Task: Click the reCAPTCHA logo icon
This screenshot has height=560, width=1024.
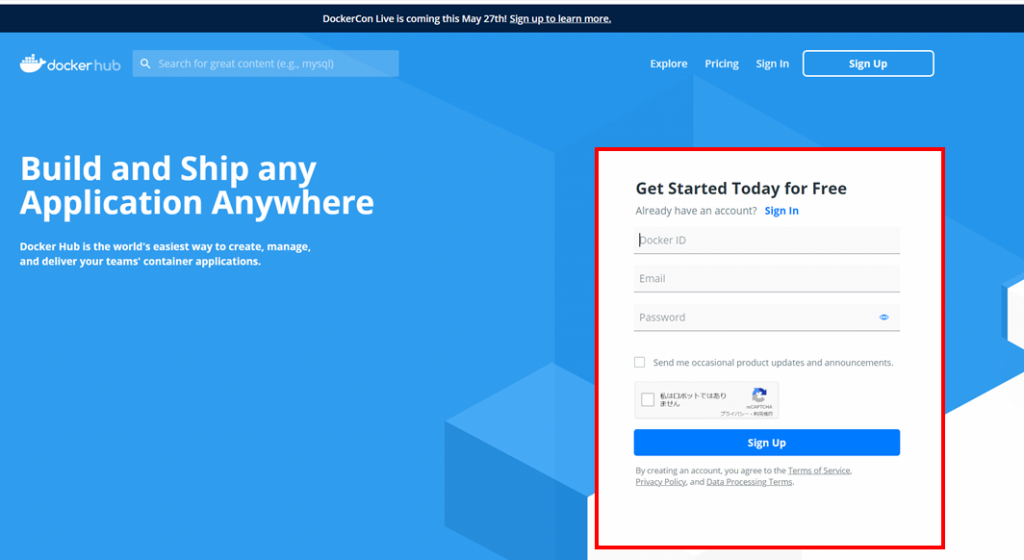Action: [x=759, y=395]
